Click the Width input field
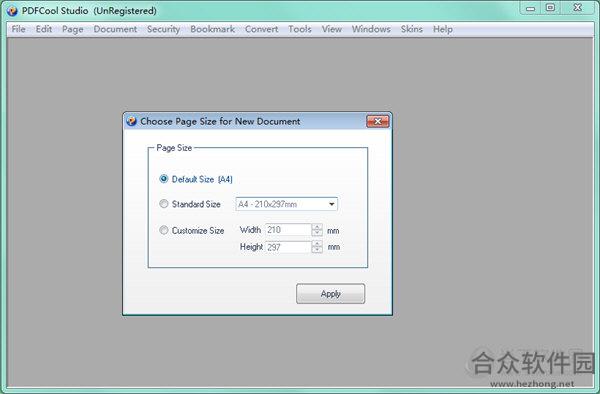 pos(289,230)
